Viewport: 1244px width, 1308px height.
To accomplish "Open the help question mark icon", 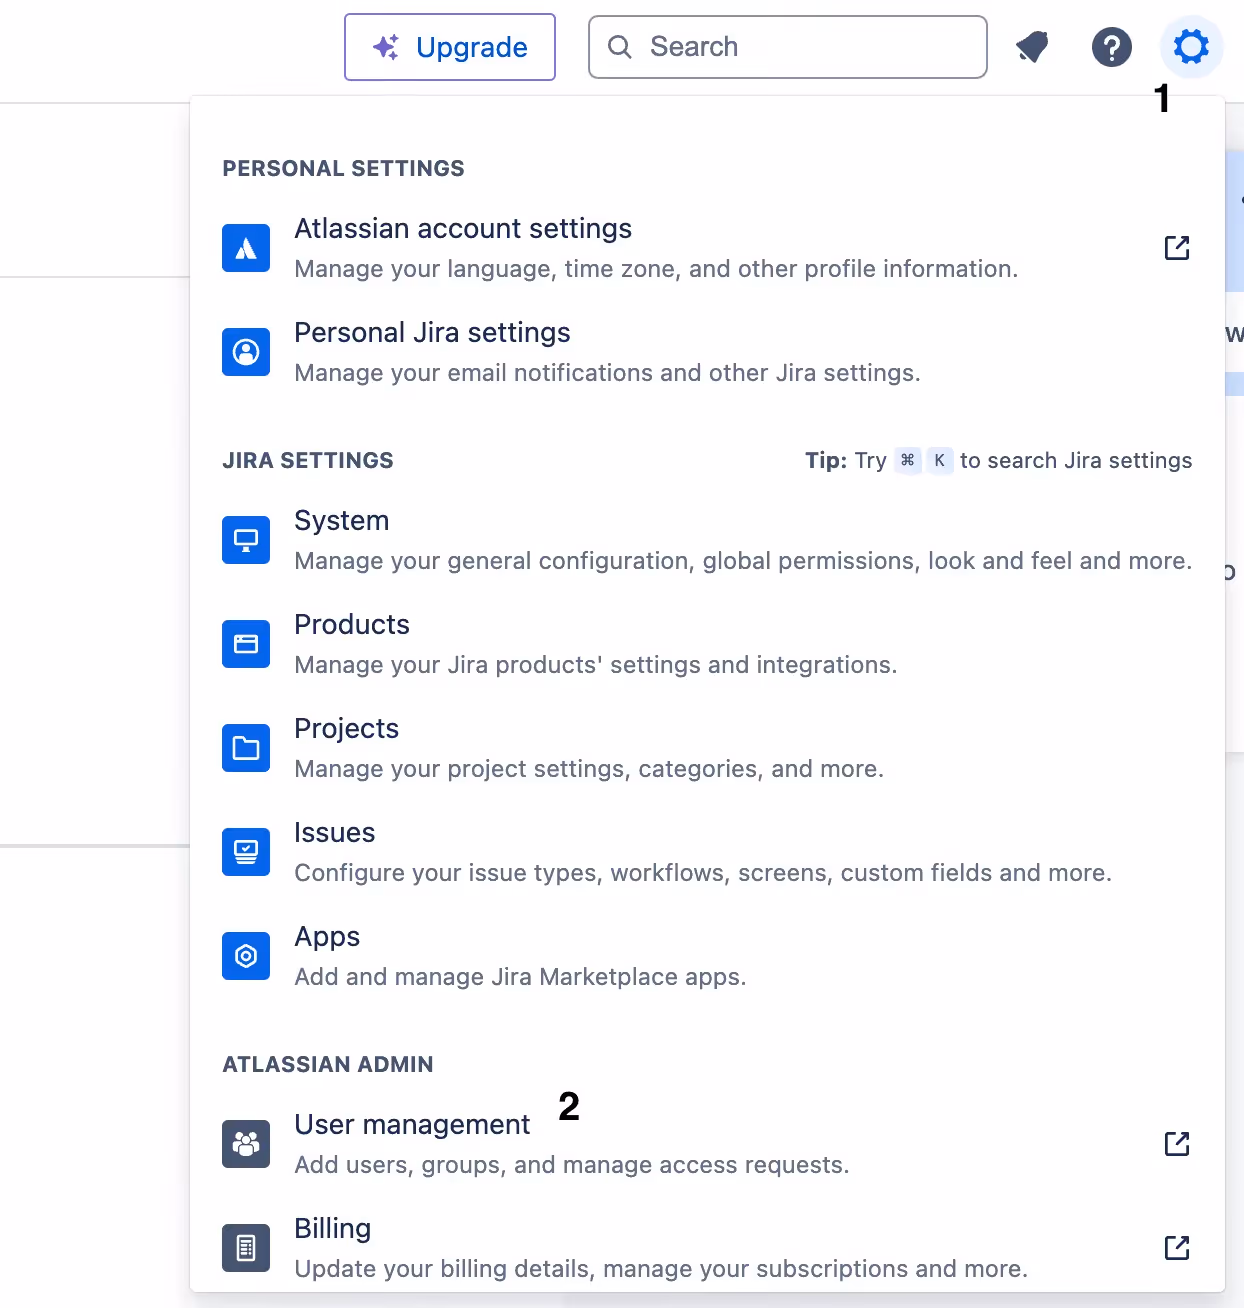I will (1111, 47).
